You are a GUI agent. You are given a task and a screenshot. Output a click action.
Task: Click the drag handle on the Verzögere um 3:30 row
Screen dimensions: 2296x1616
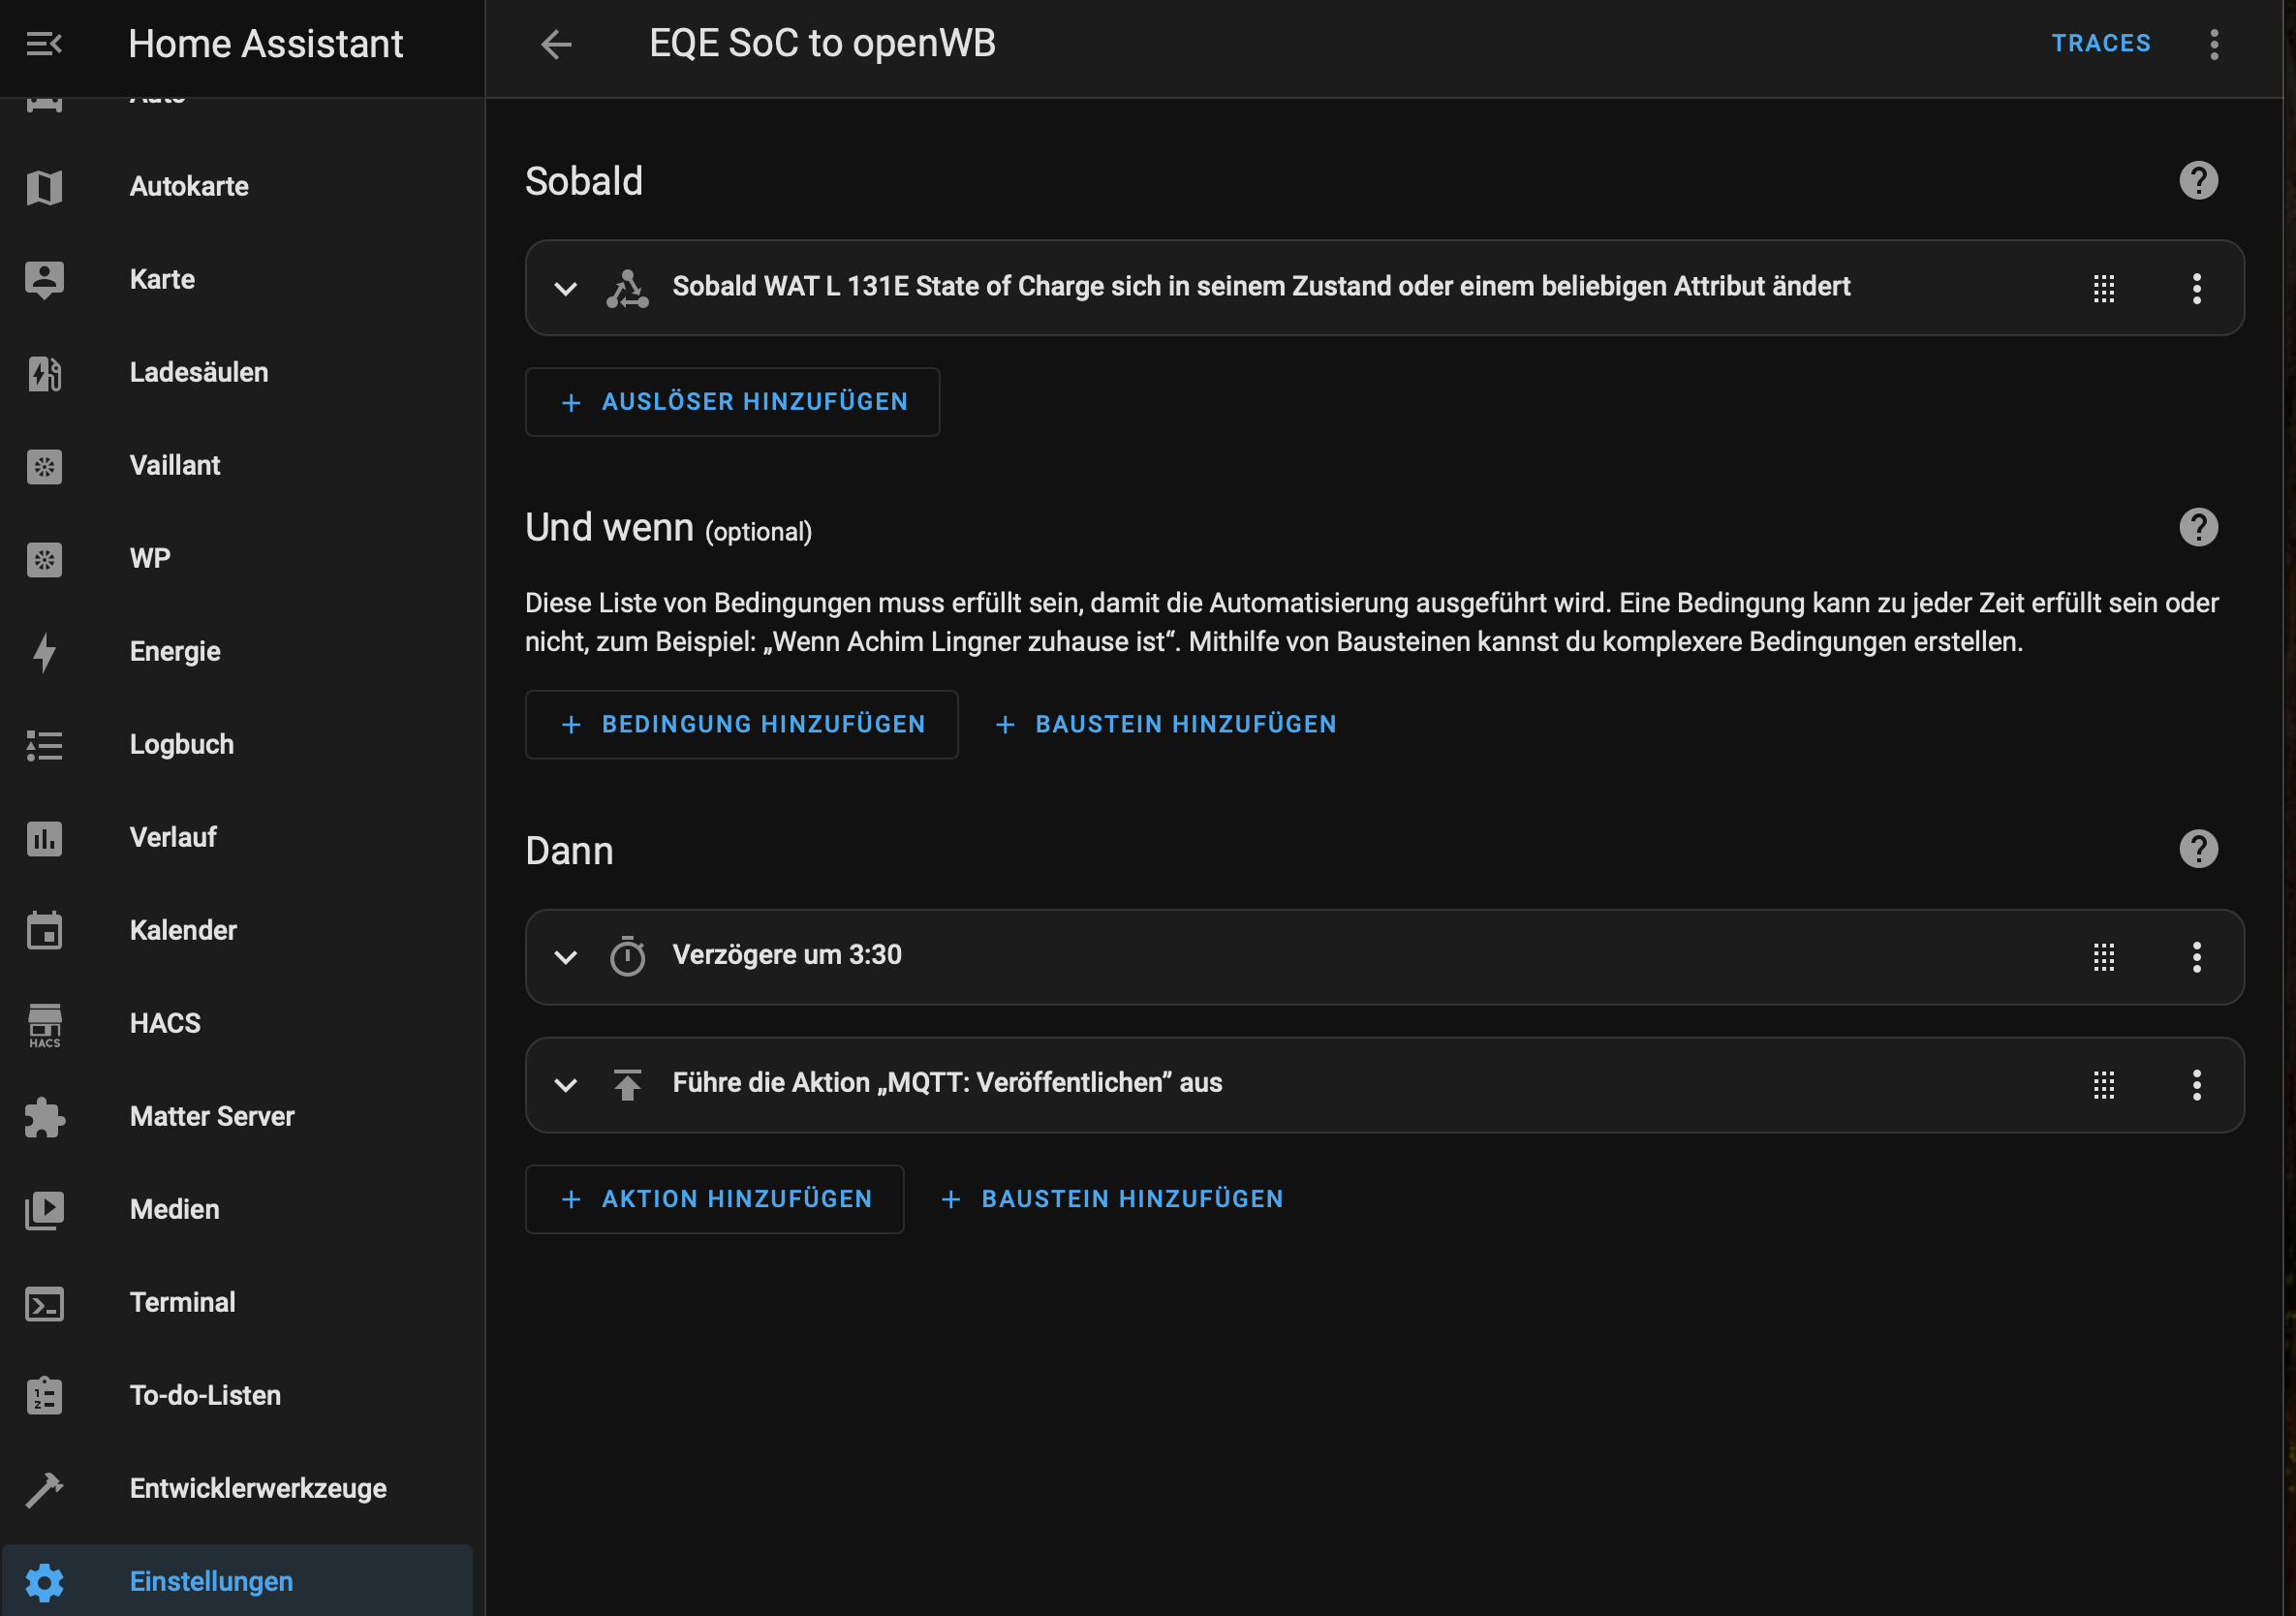2103,957
